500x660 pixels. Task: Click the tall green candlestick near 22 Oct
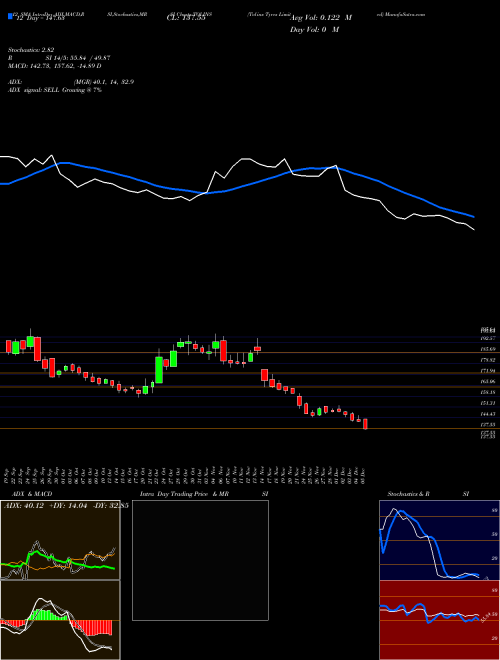159,370
